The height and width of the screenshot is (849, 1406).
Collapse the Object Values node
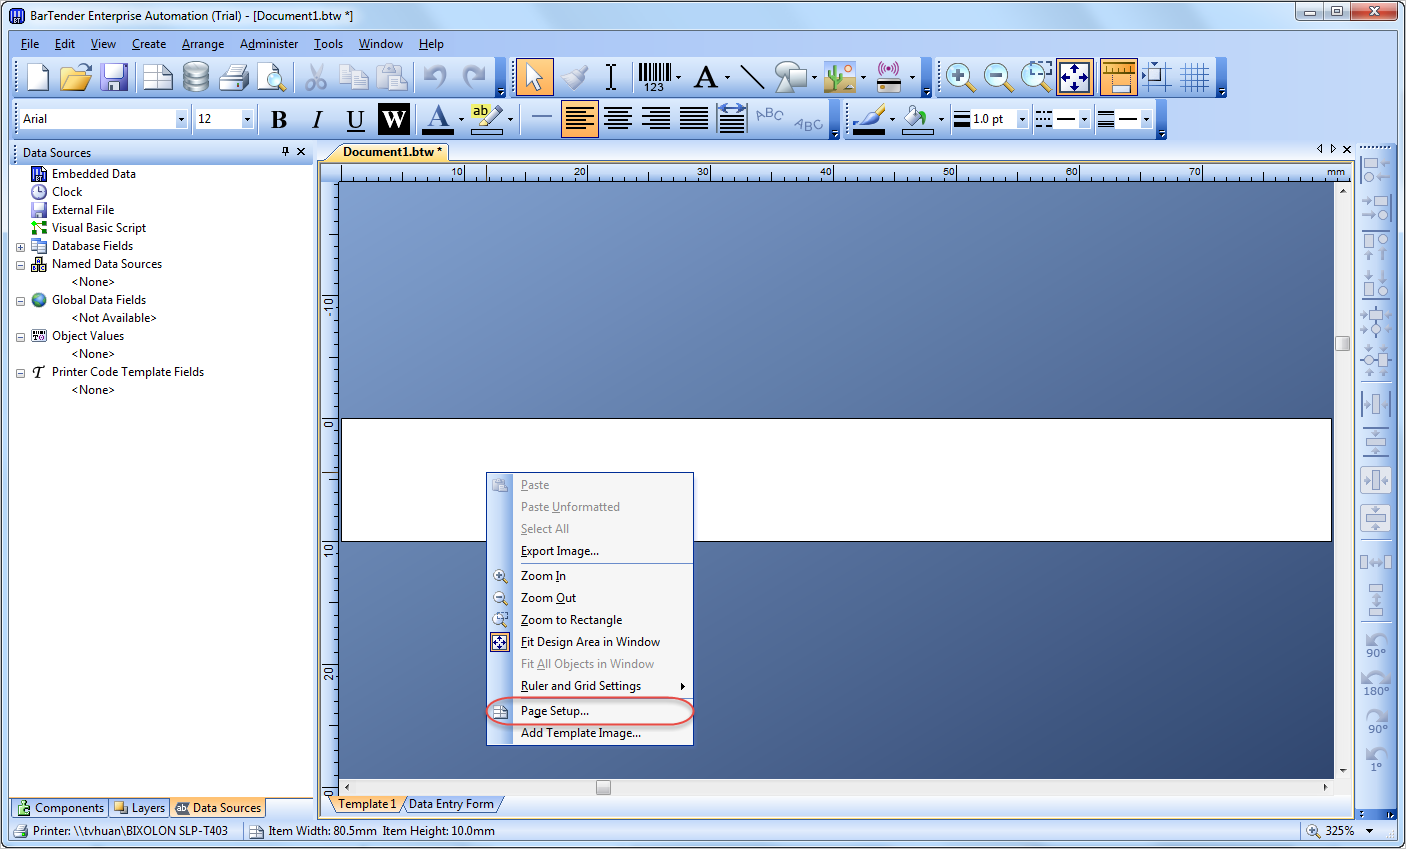click(x=20, y=337)
